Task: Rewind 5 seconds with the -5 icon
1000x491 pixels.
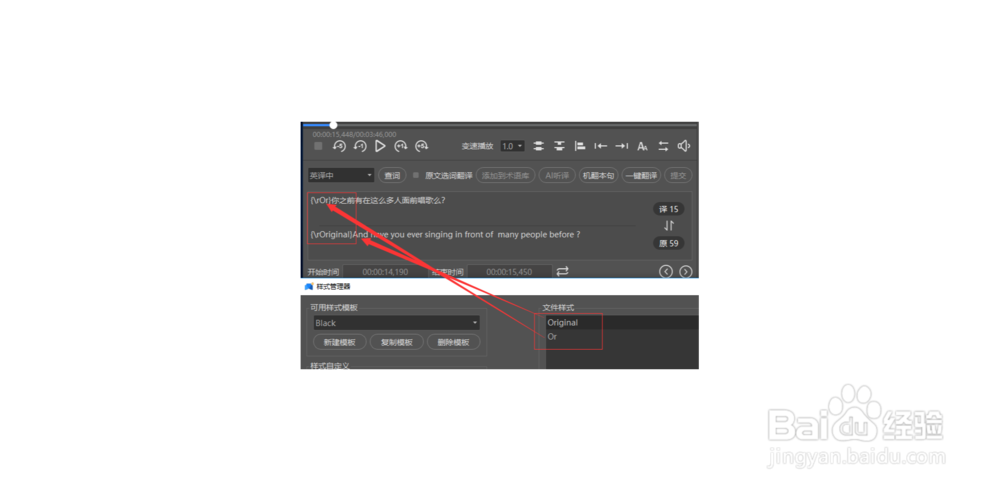Action: (x=339, y=146)
